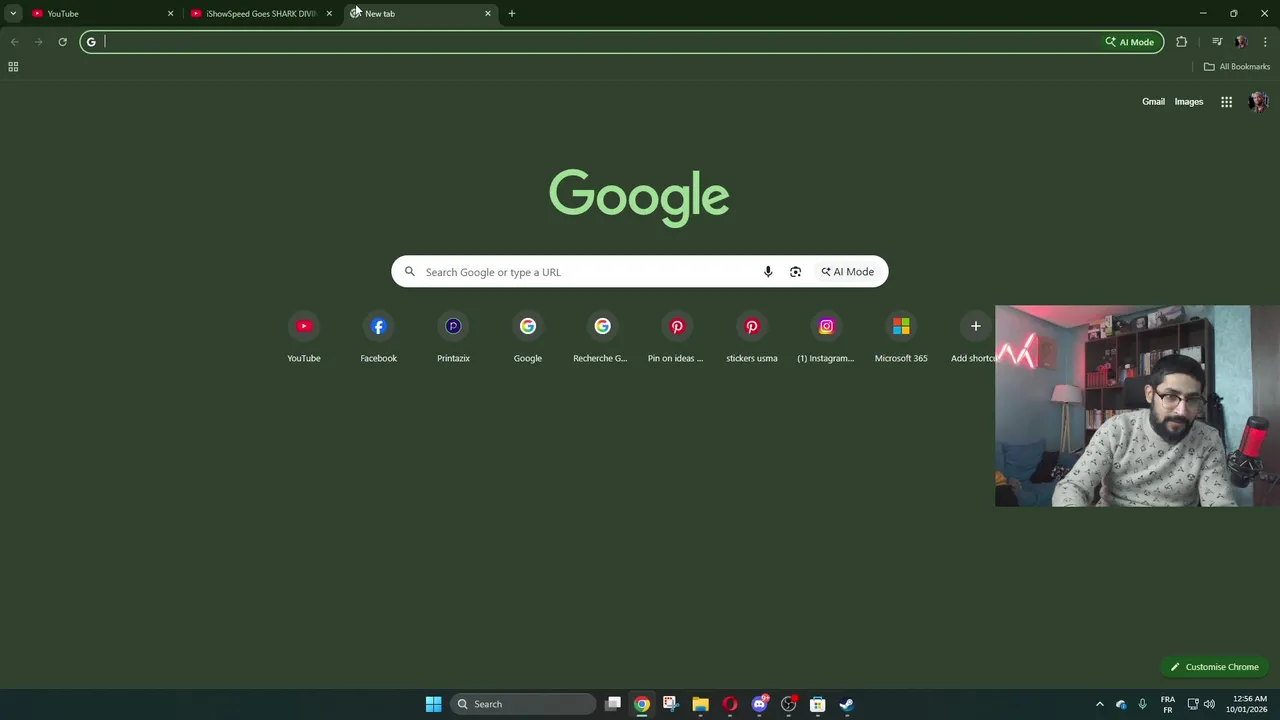Go back using the back arrow
The height and width of the screenshot is (720, 1280).
click(15, 42)
